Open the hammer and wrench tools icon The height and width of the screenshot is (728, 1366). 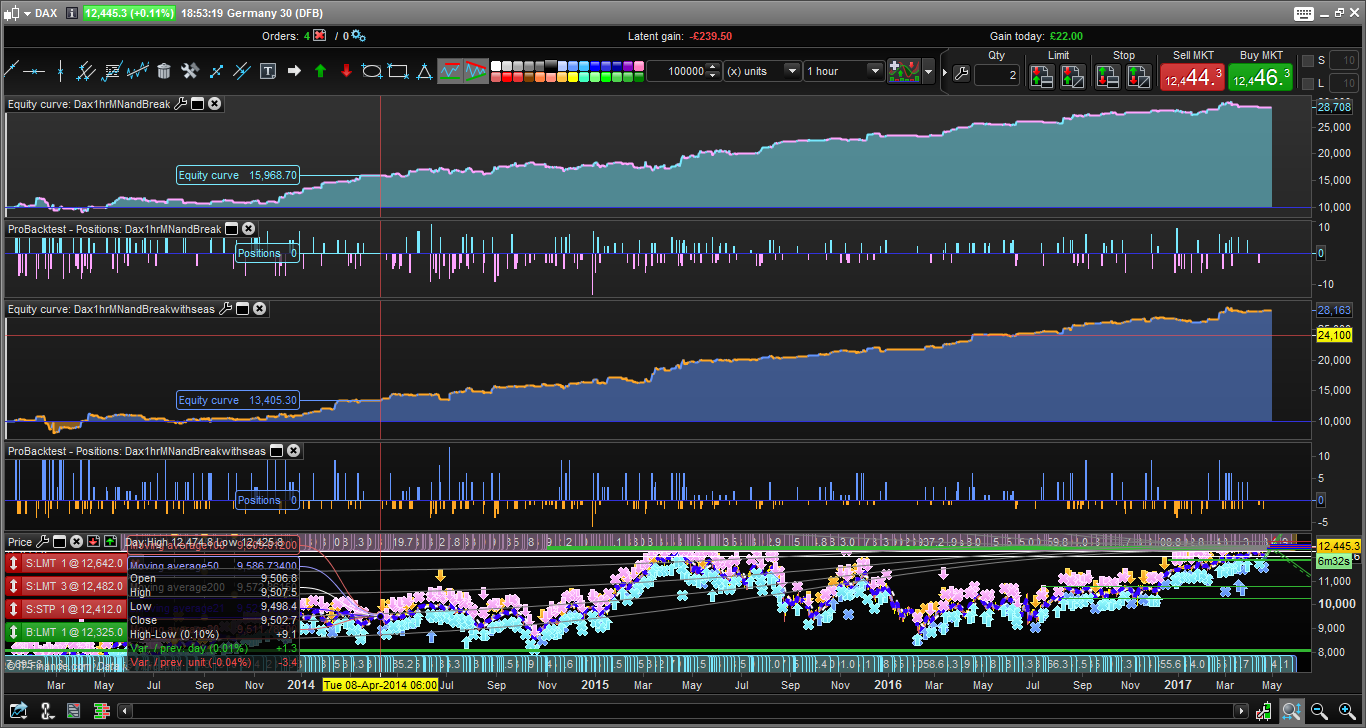(190, 71)
